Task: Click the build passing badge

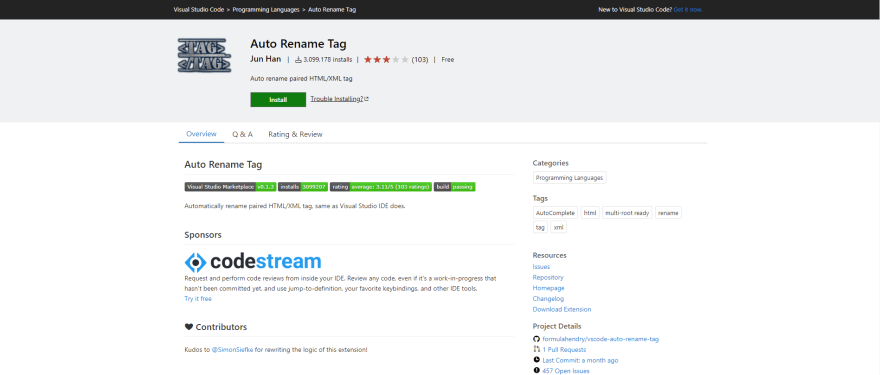Action: 455,187
